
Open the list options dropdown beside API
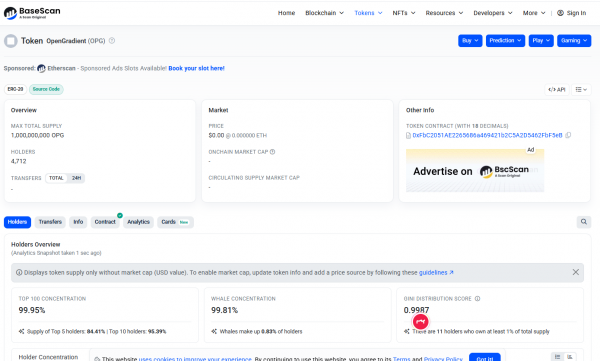[581, 90]
